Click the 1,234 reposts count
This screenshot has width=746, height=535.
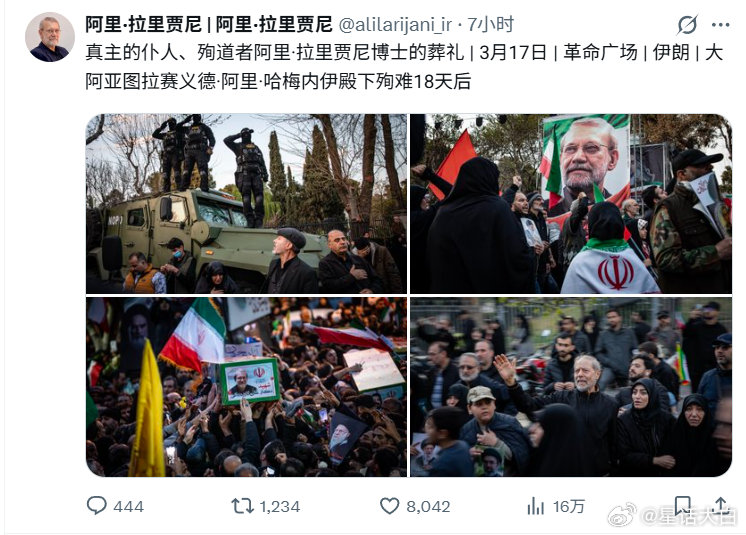point(280,506)
